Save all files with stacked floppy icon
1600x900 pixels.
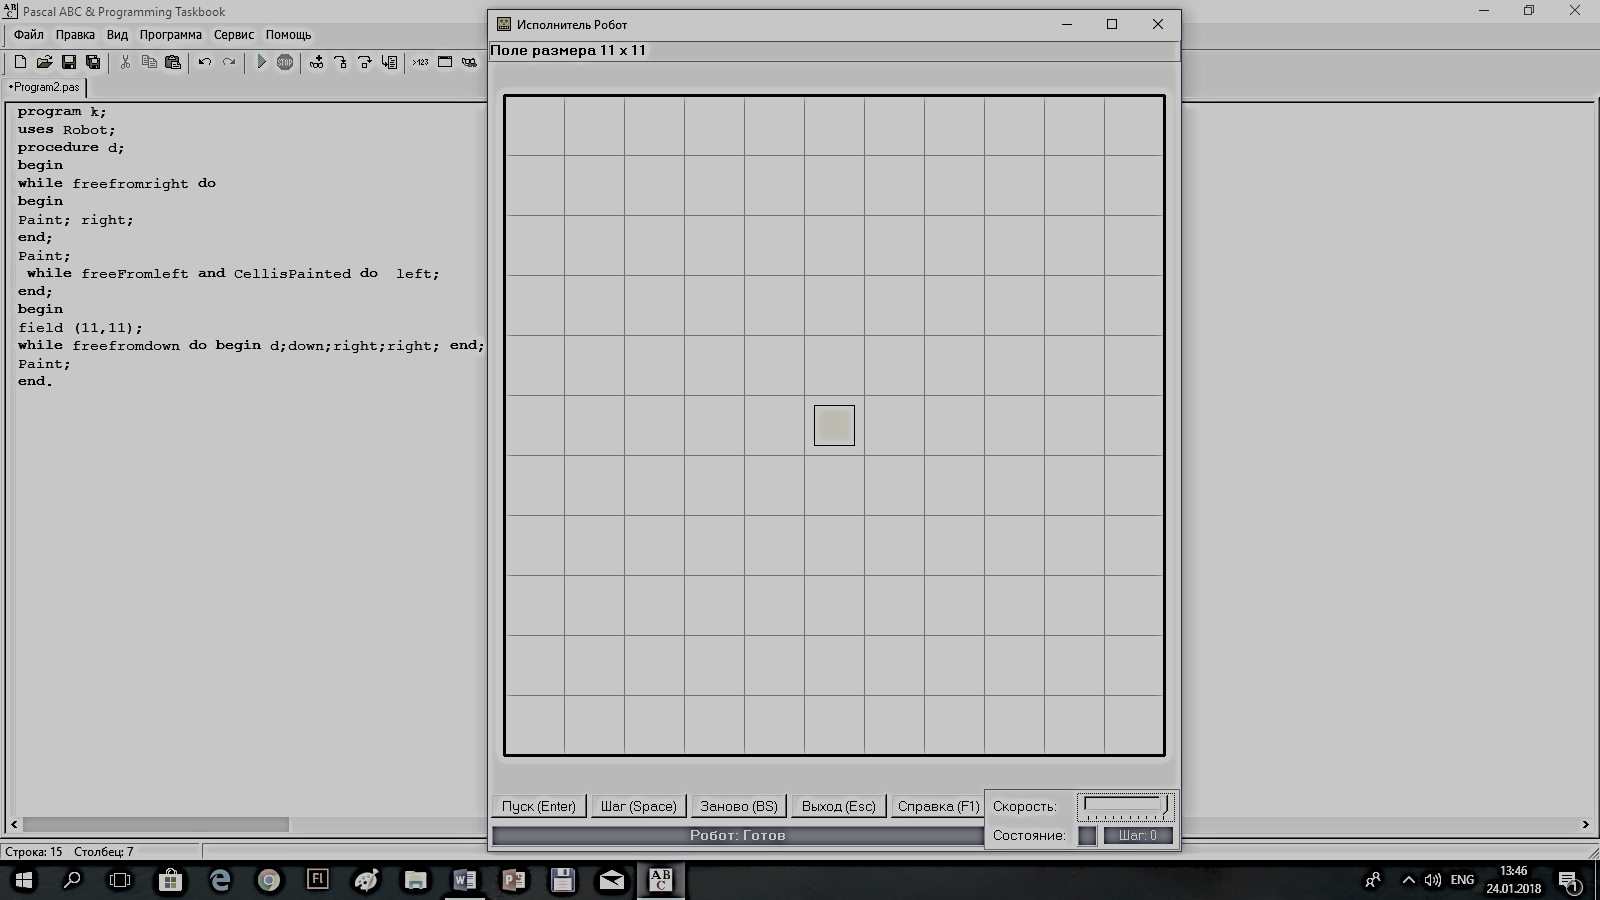click(93, 62)
